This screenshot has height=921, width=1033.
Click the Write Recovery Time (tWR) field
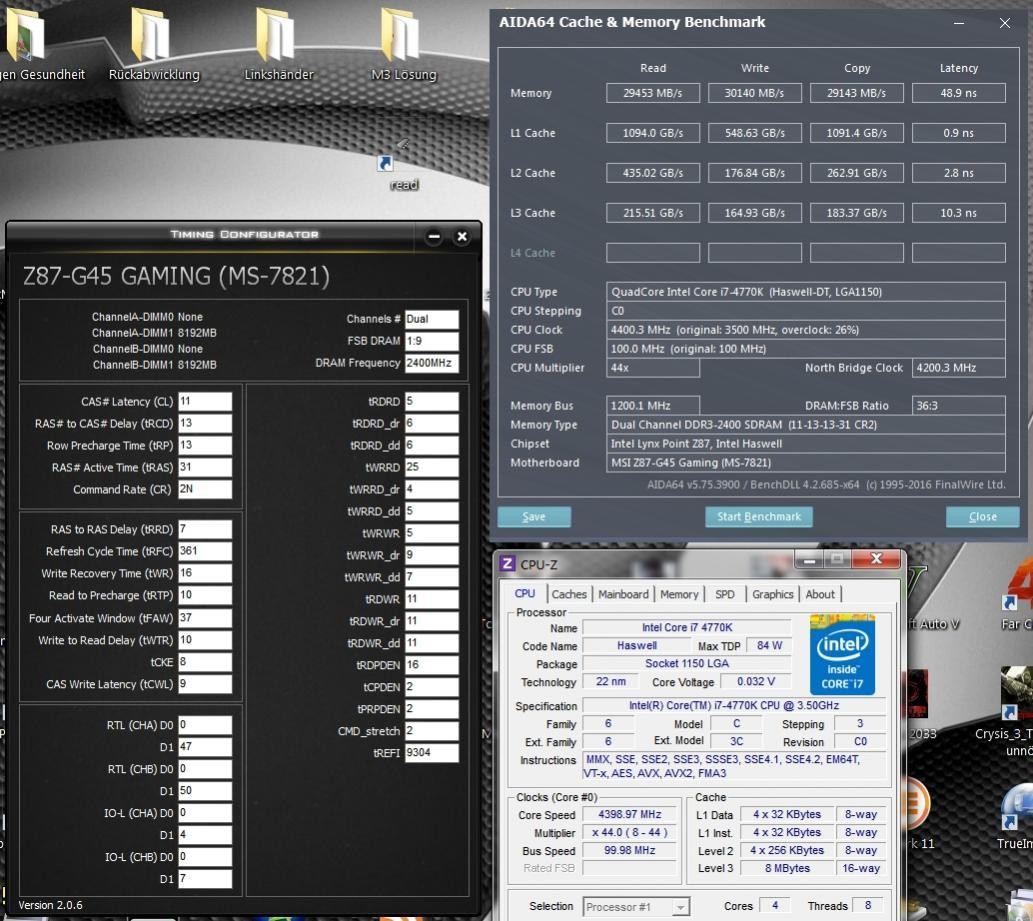(205, 573)
